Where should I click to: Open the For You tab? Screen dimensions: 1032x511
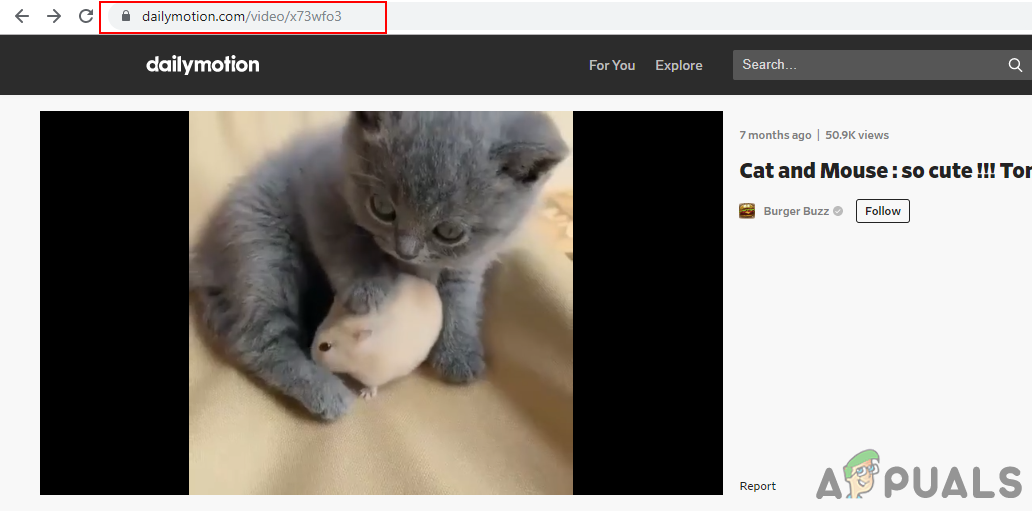pyautogui.click(x=612, y=65)
